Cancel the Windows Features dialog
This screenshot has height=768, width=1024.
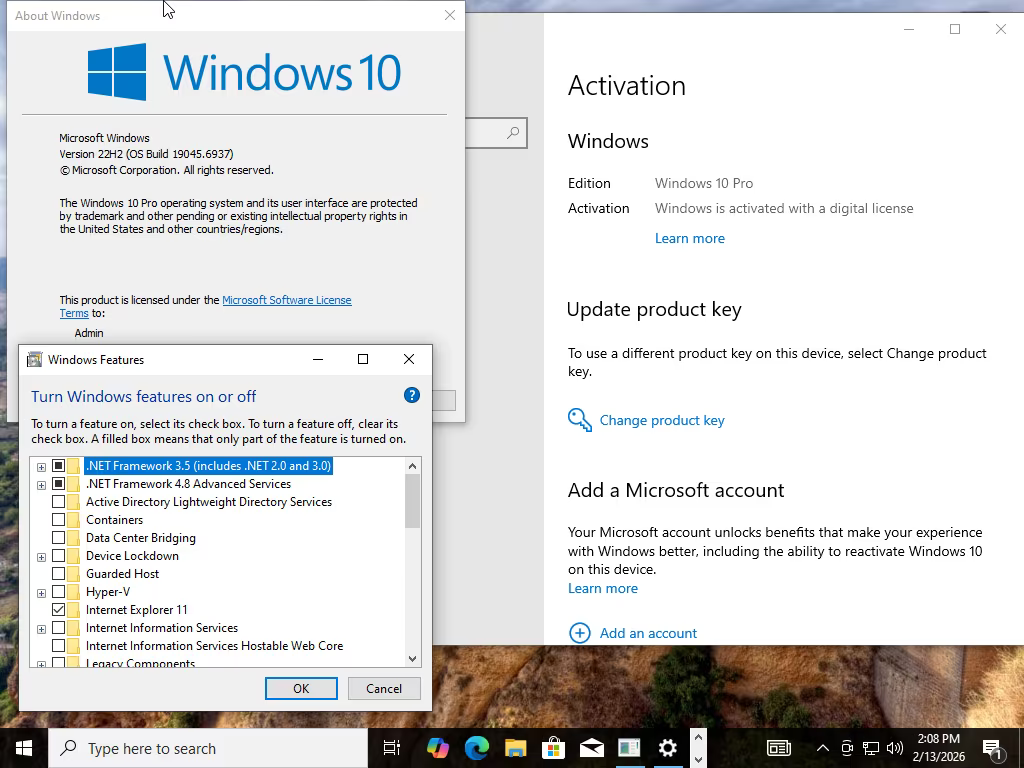[x=384, y=688]
